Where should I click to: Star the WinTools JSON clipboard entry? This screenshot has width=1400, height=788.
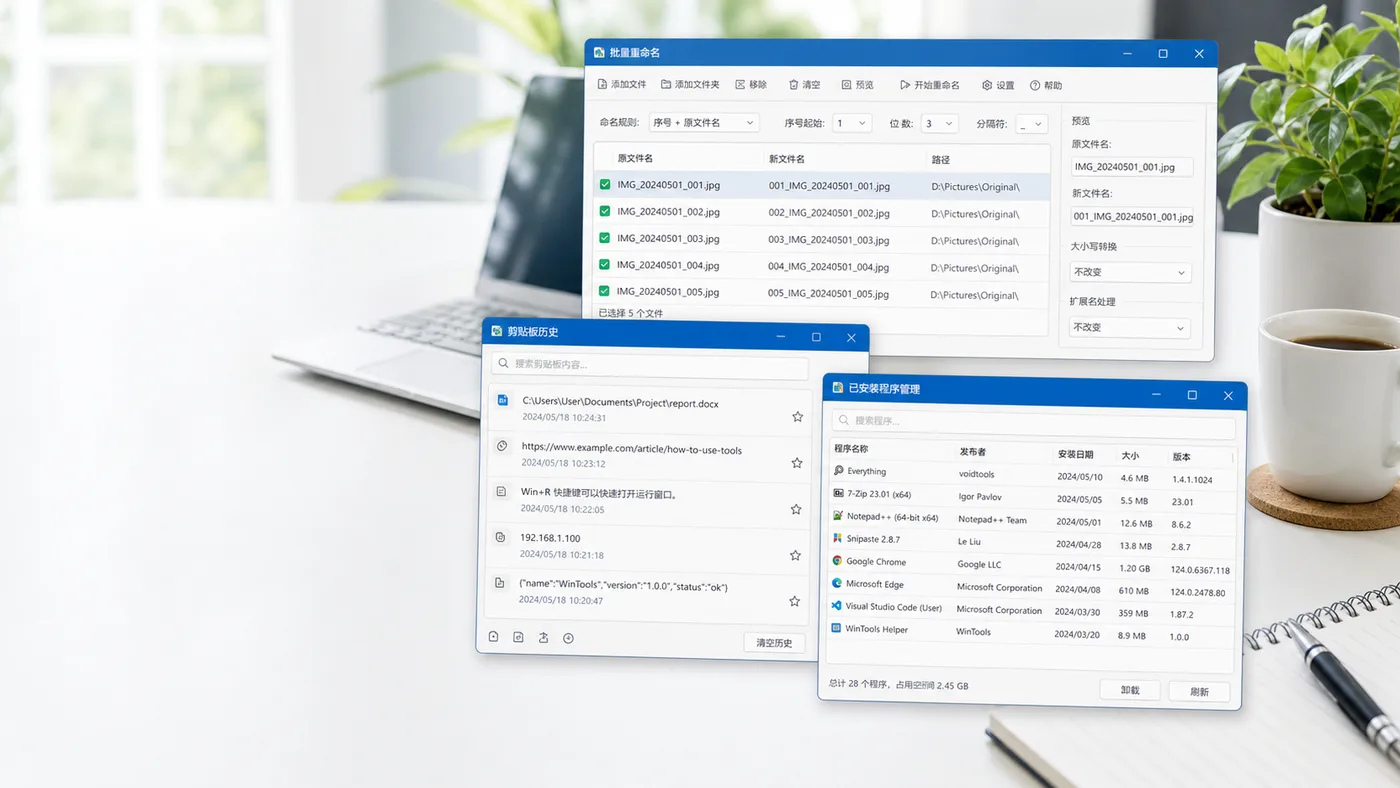794,601
